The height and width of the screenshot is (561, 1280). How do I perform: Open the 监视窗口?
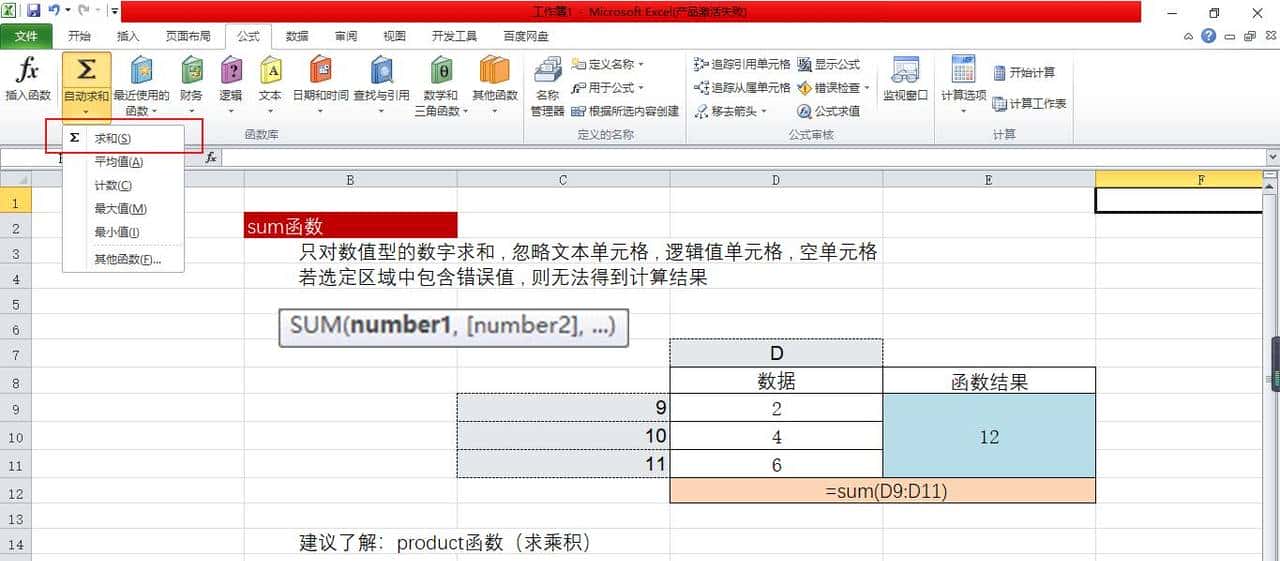click(x=906, y=79)
